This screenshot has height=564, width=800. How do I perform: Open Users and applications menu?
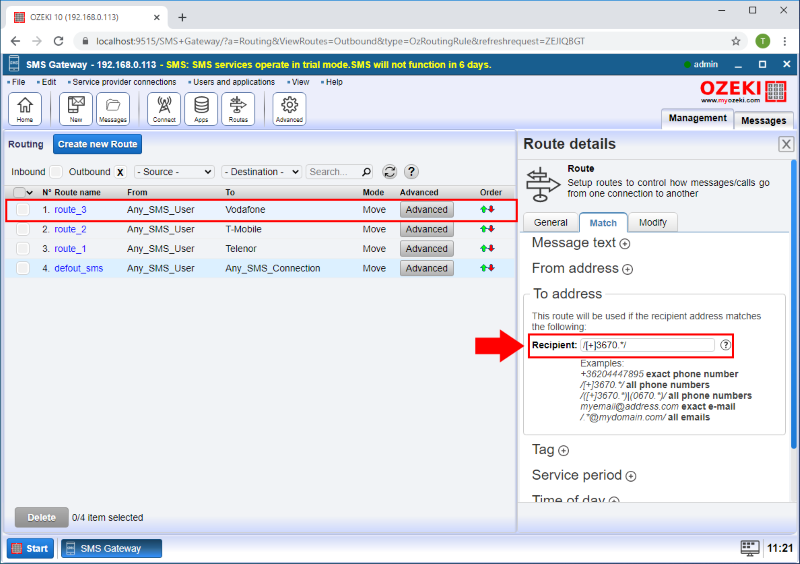pyautogui.click(x=233, y=82)
